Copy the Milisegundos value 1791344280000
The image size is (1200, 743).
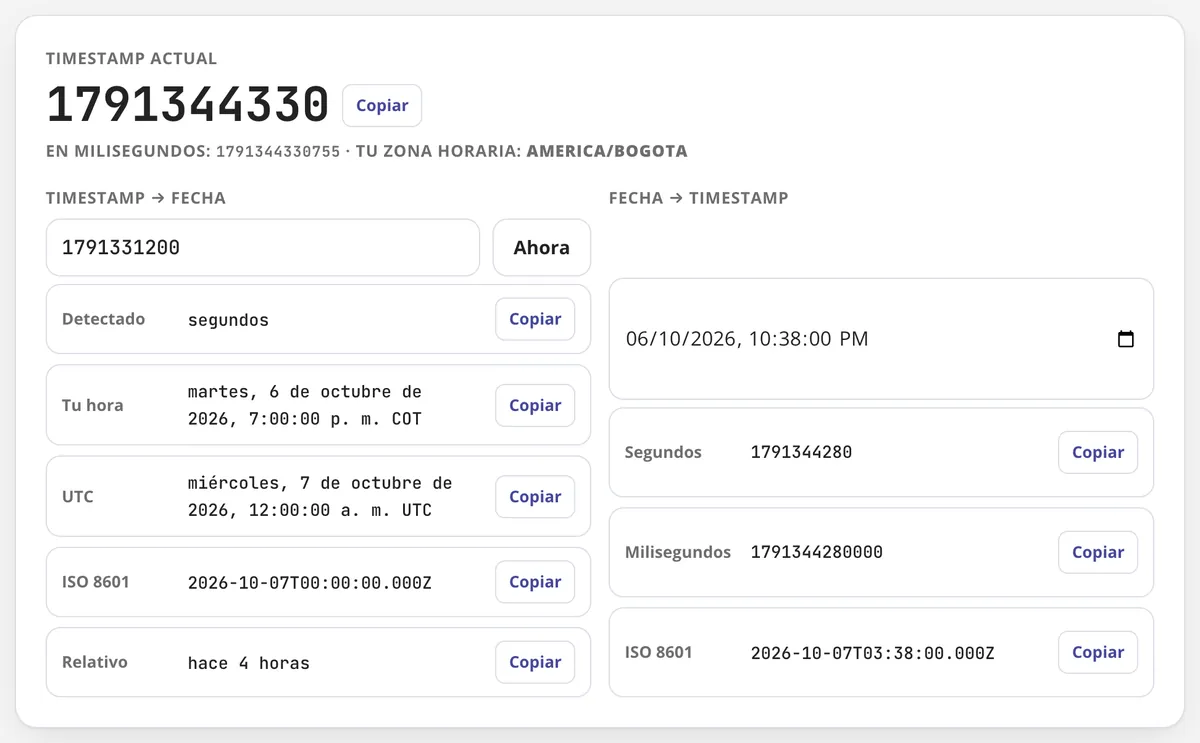[1098, 552]
